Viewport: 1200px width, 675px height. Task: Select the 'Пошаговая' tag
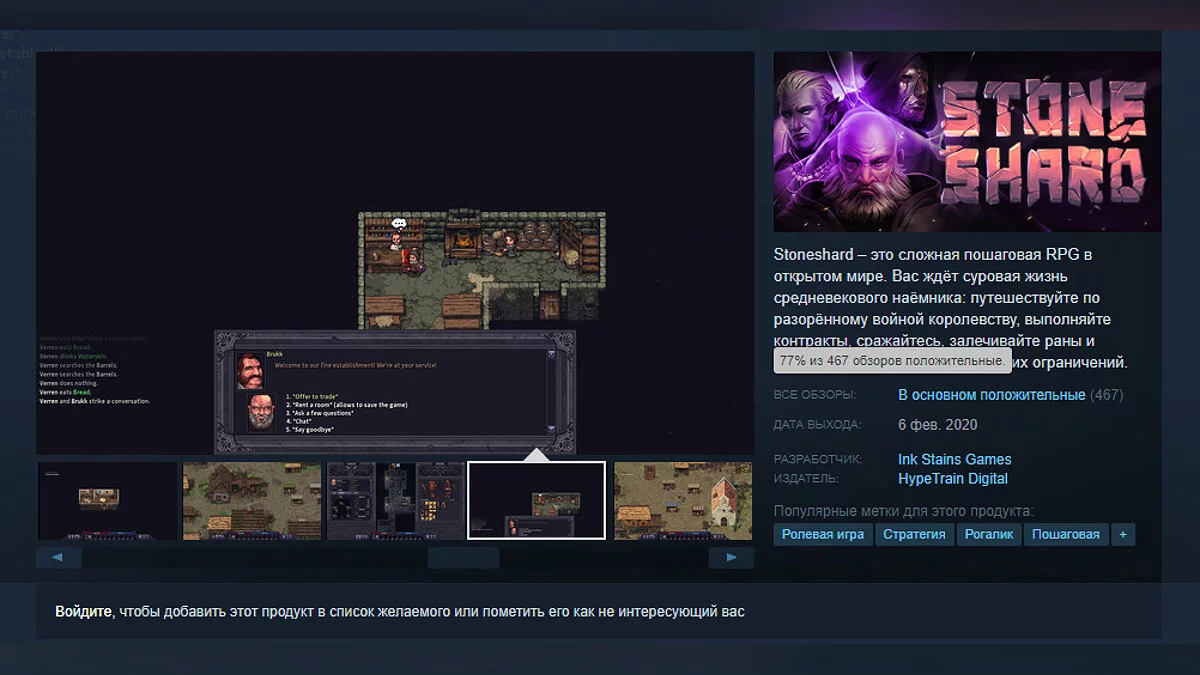(1066, 534)
